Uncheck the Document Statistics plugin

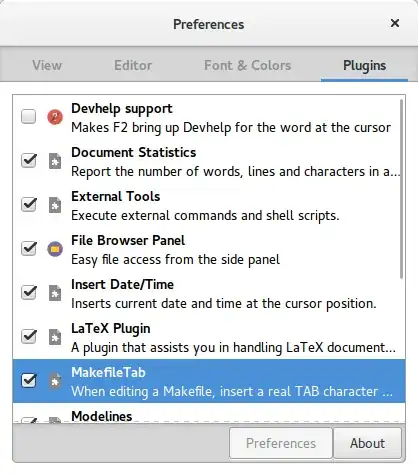coord(29,161)
